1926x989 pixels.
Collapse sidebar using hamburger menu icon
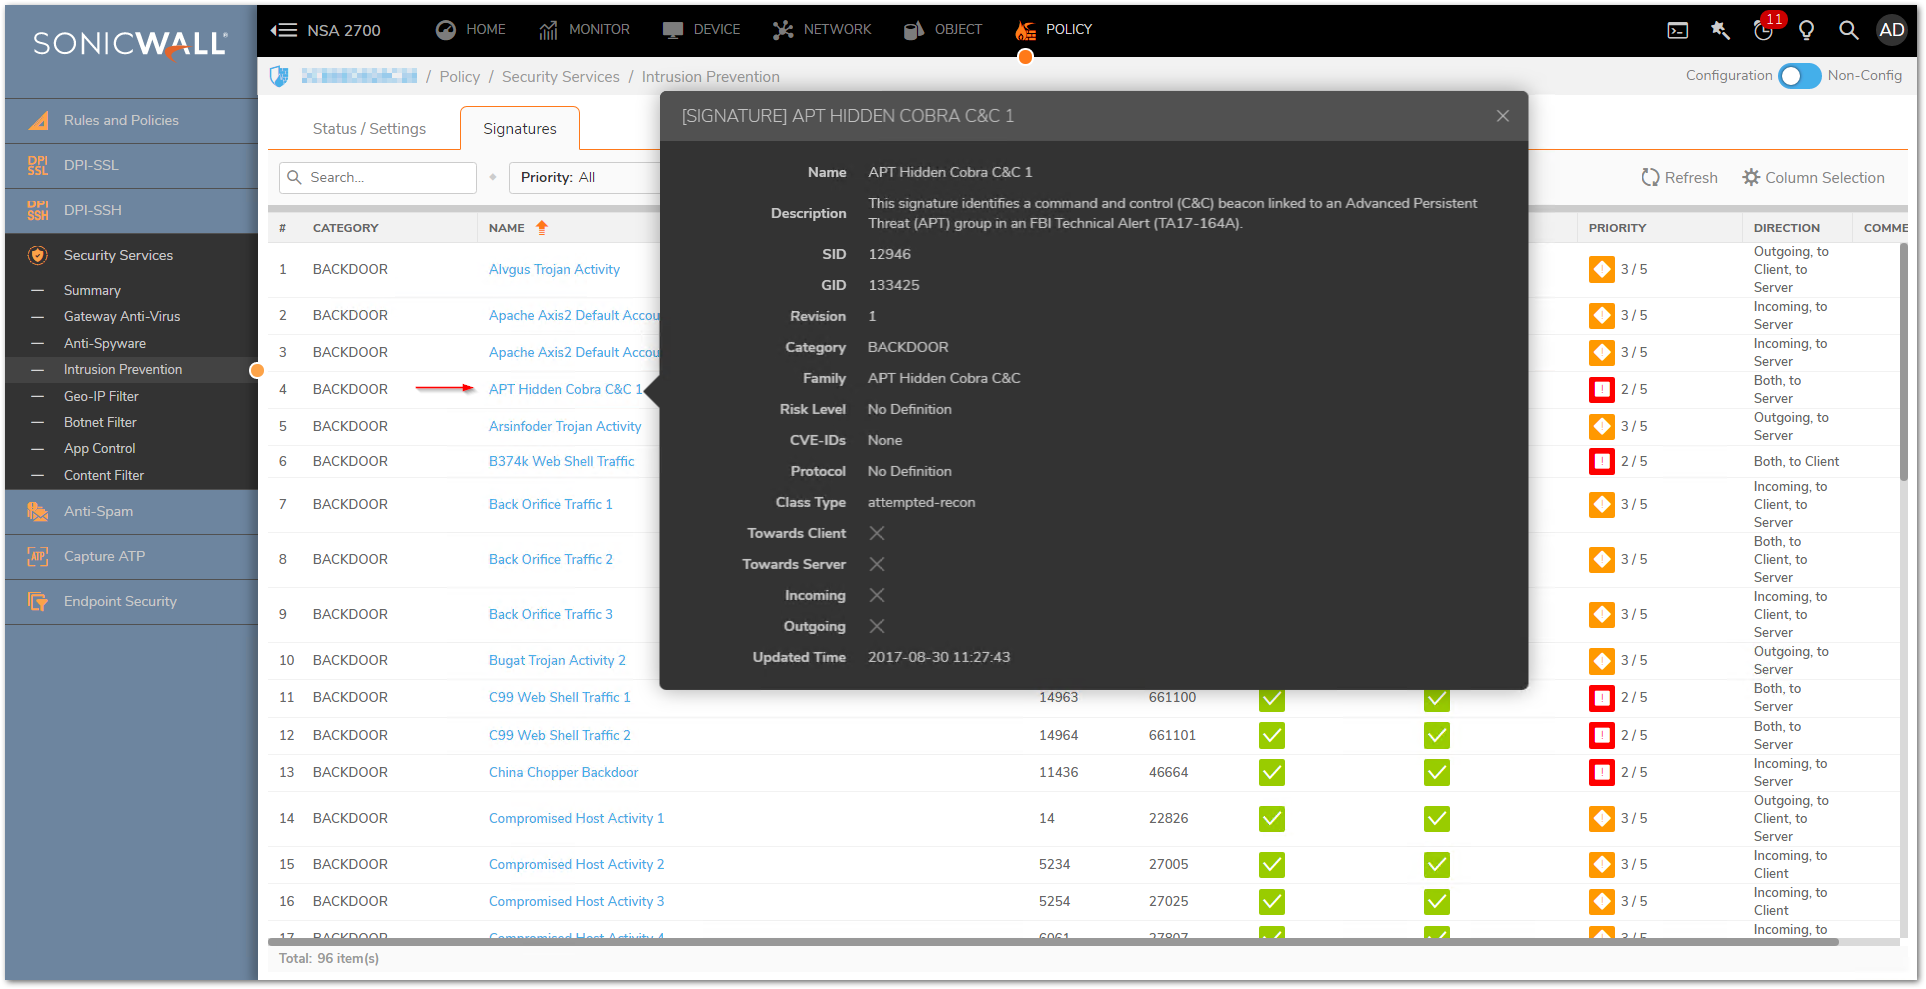(284, 30)
